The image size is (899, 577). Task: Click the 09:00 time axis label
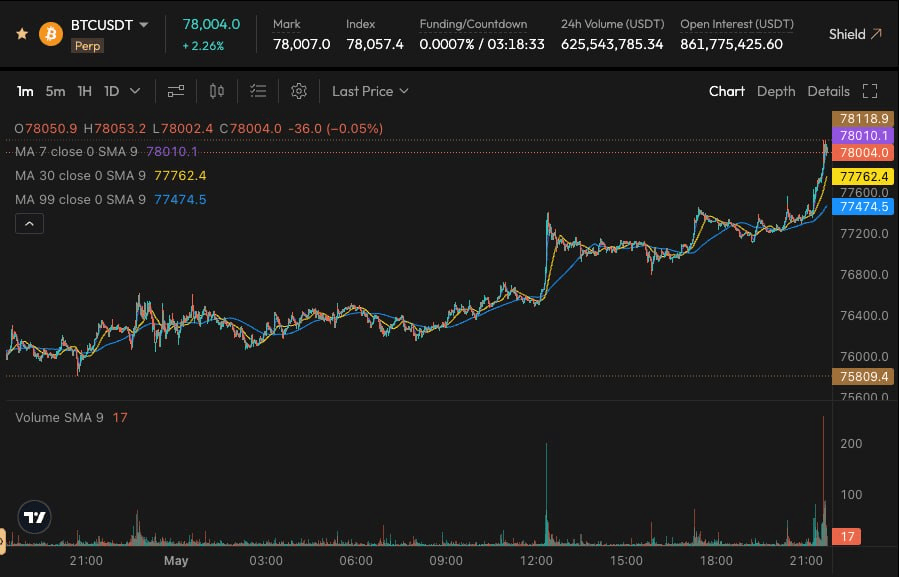click(x=446, y=560)
